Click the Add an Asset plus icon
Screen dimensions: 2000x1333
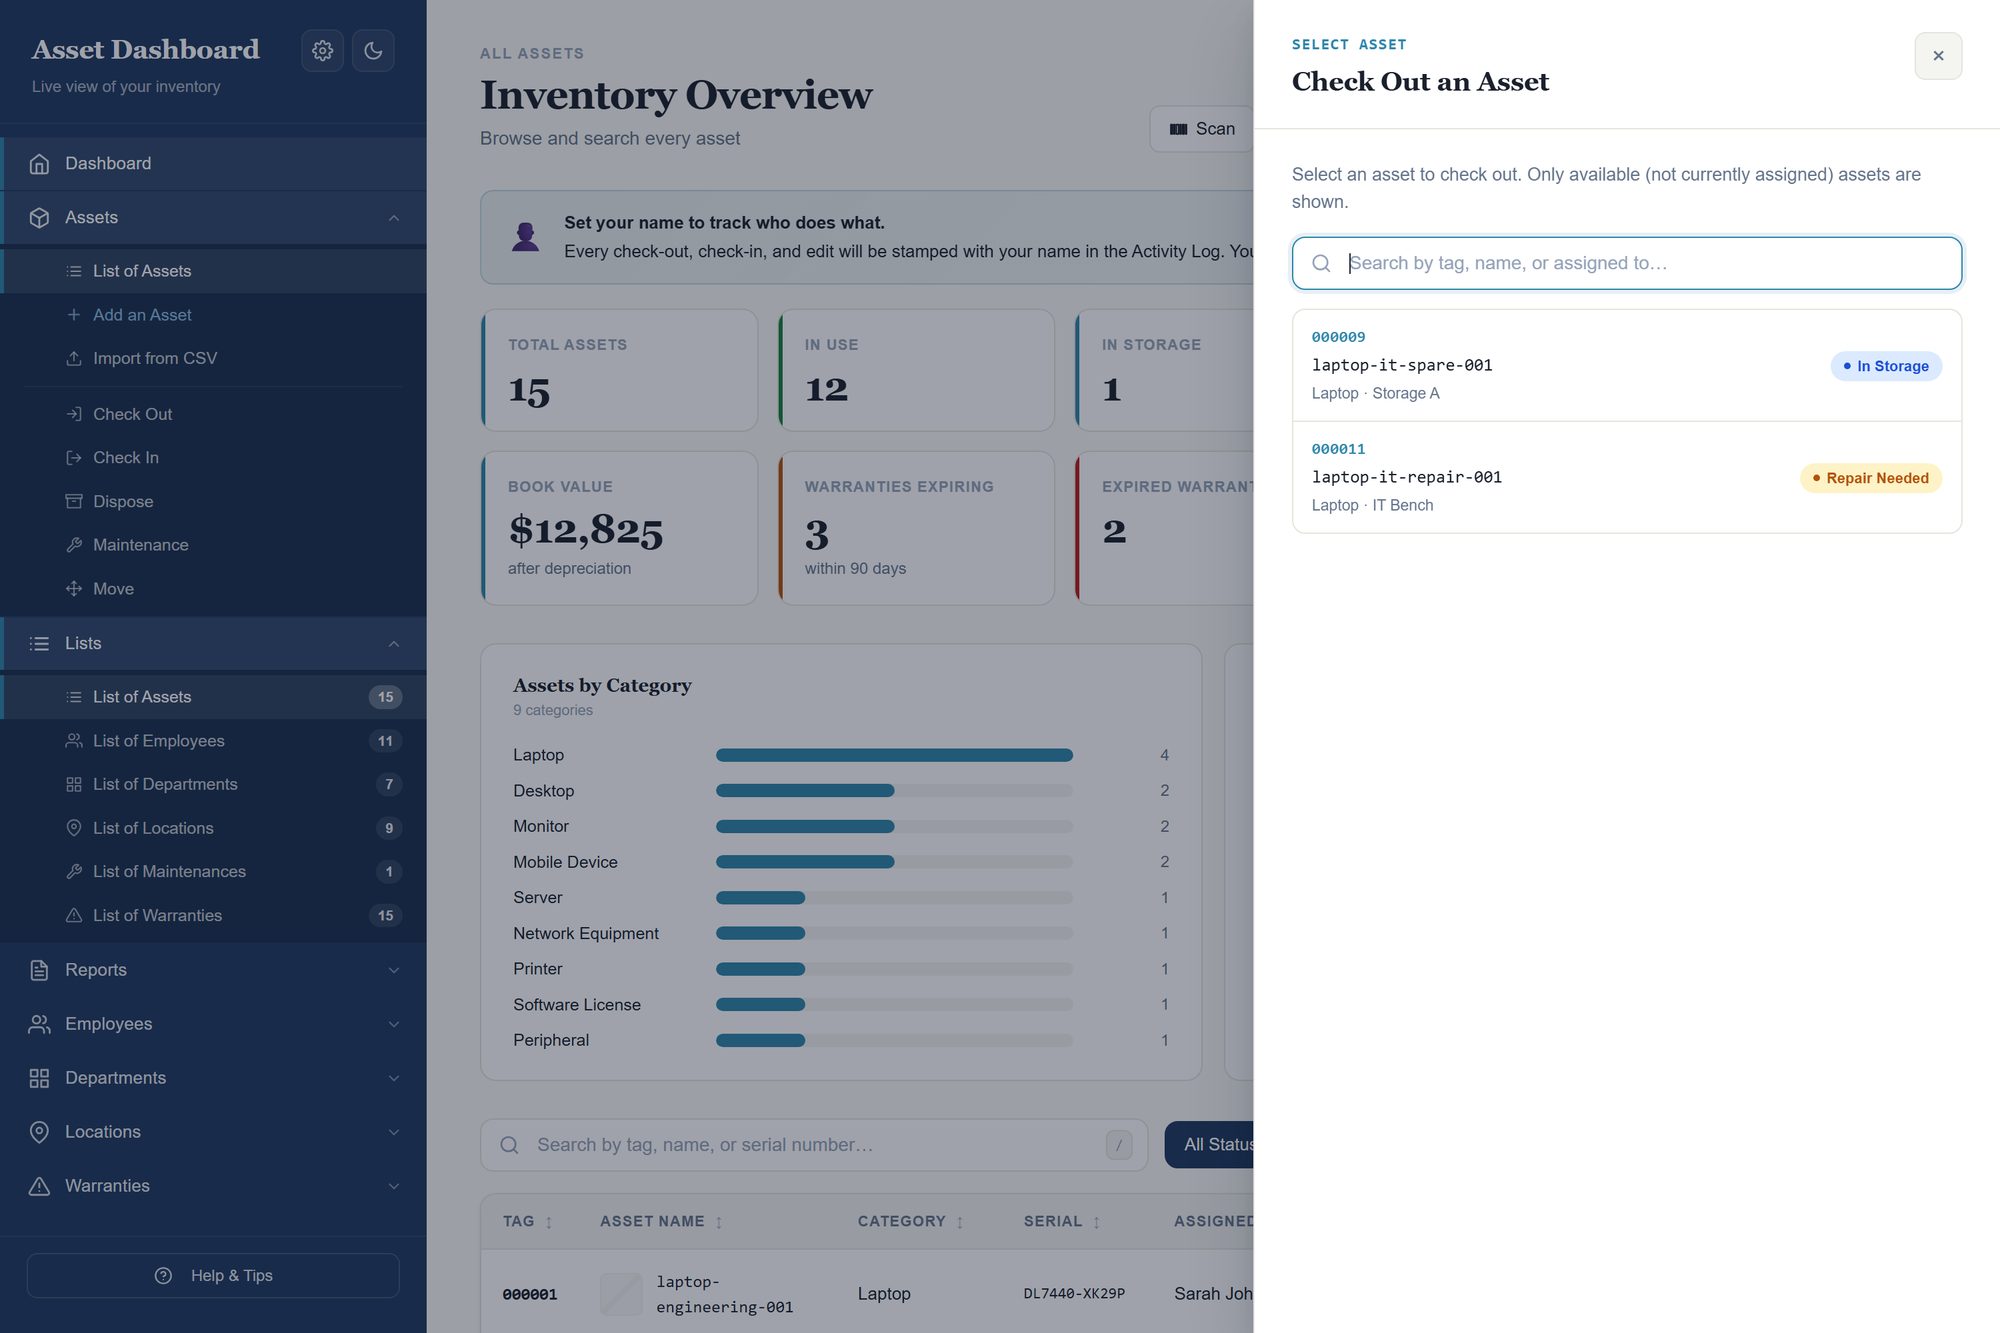[74, 315]
